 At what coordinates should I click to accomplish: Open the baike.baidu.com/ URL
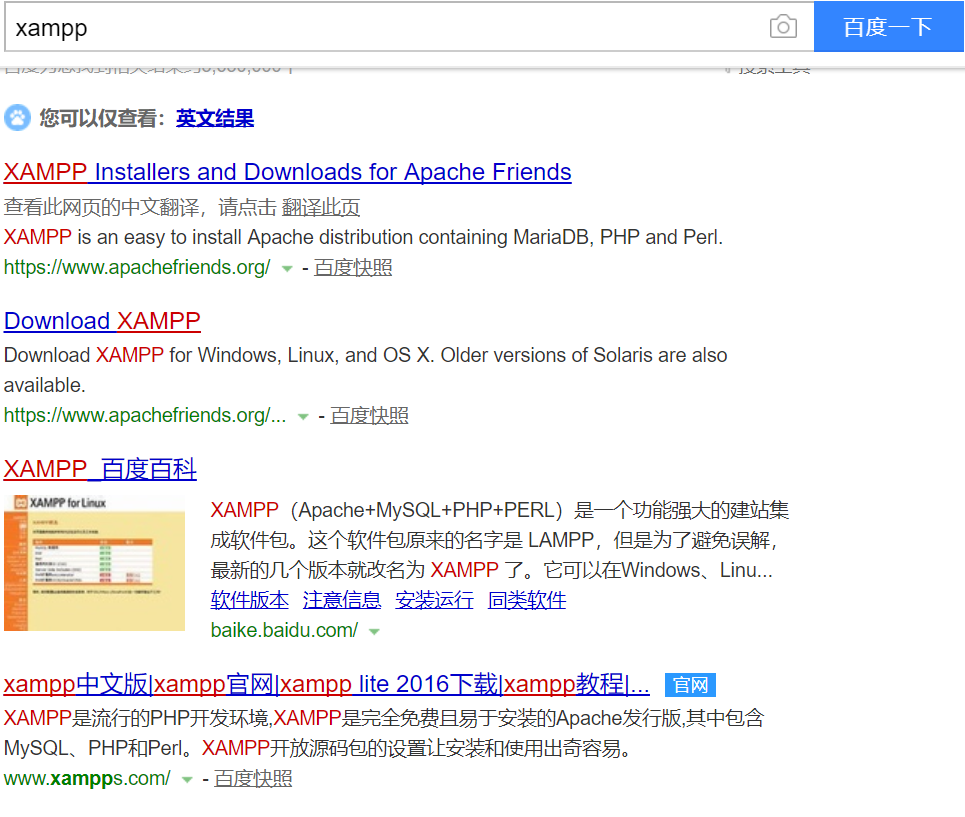pyautogui.click(x=284, y=631)
